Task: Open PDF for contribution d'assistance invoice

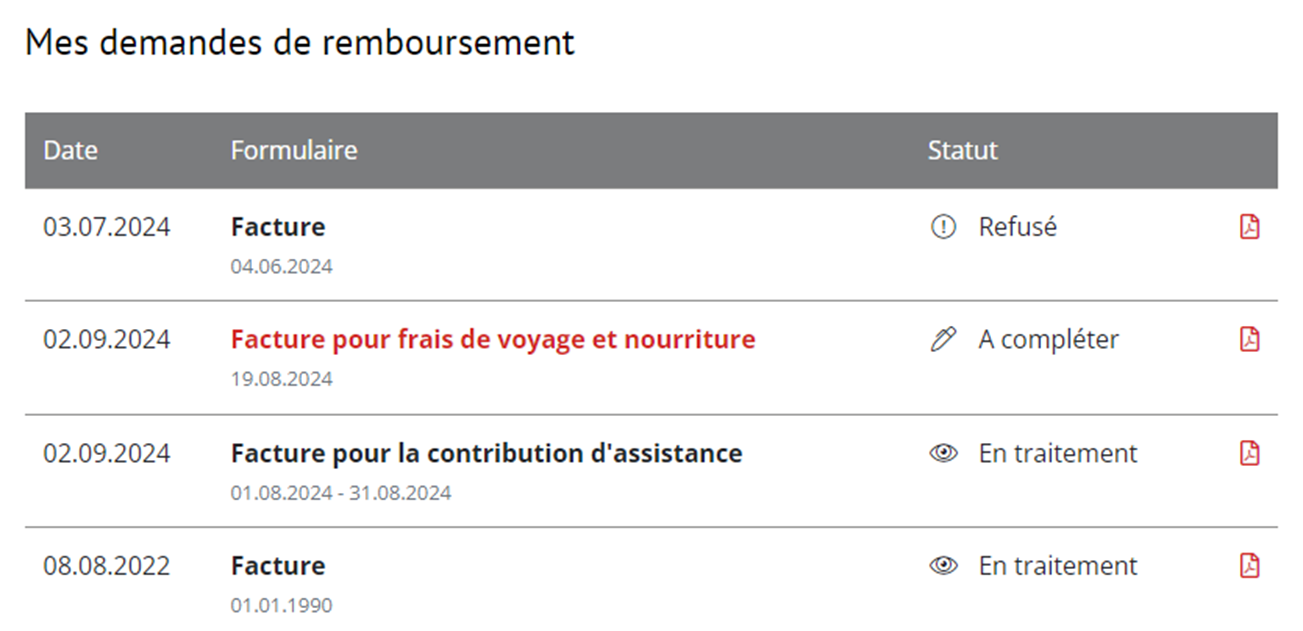Action: coord(1249,453)
